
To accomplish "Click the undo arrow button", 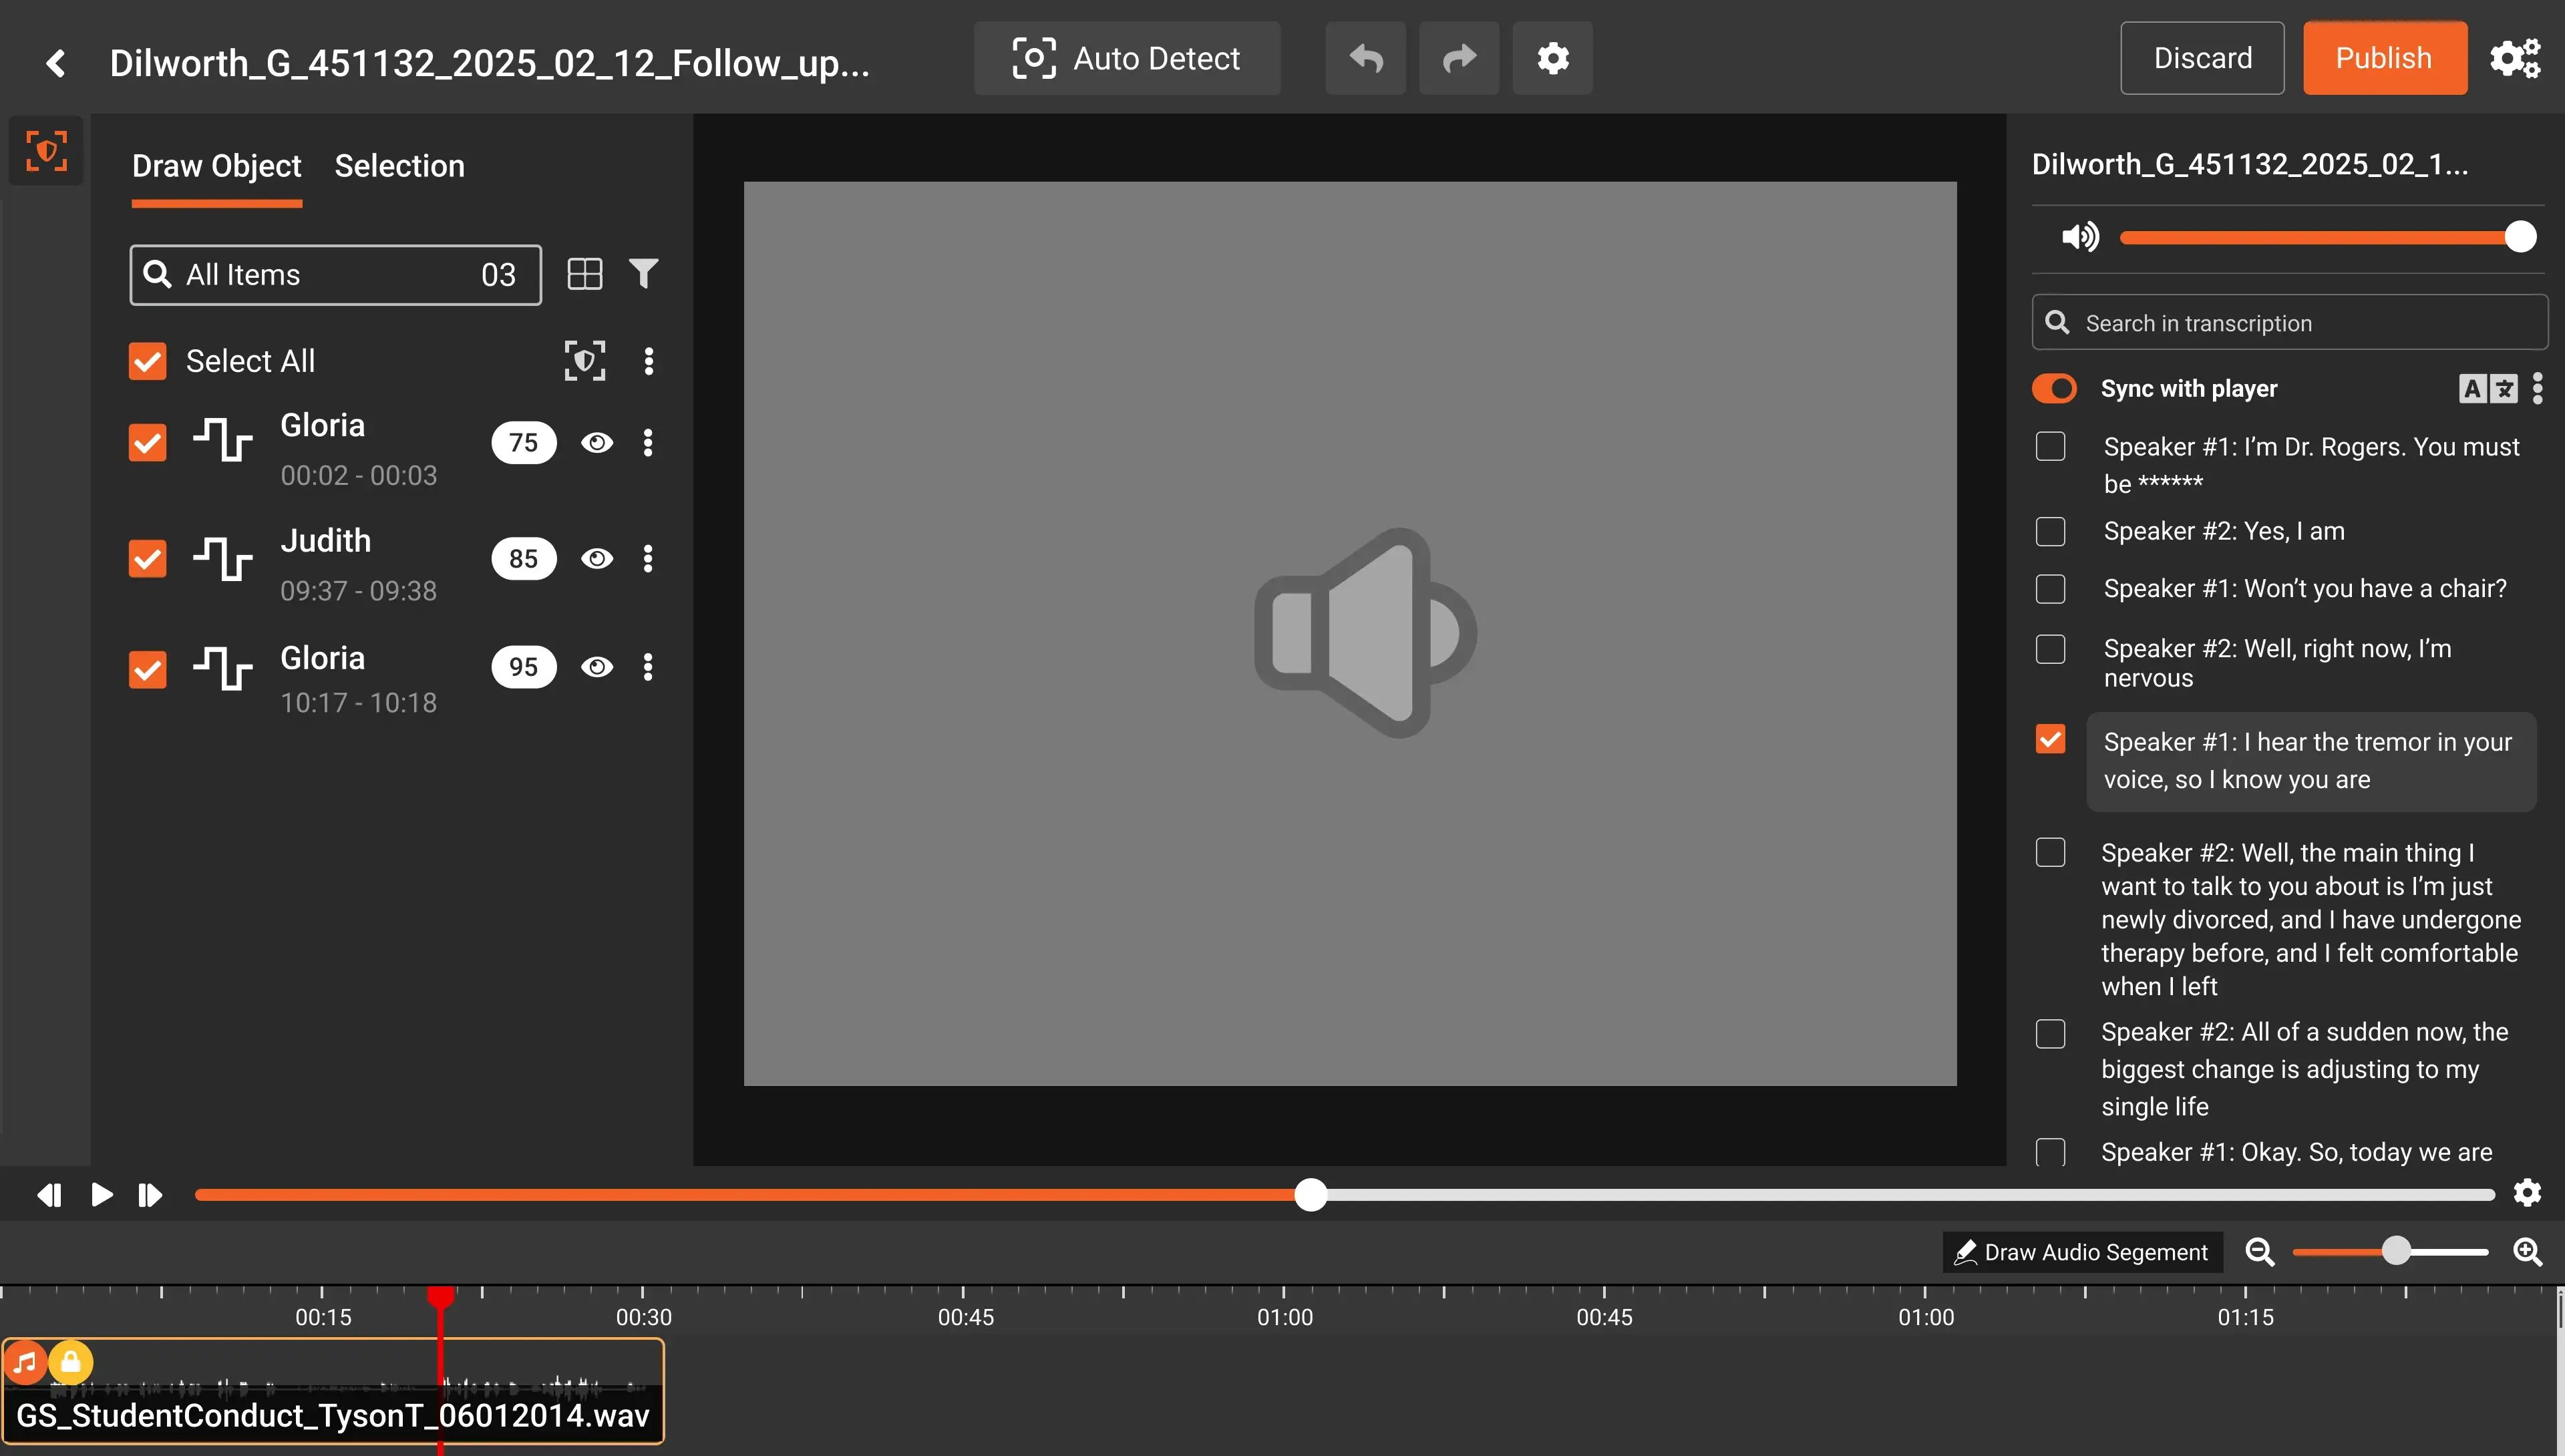I will [x=1365, y=58].
